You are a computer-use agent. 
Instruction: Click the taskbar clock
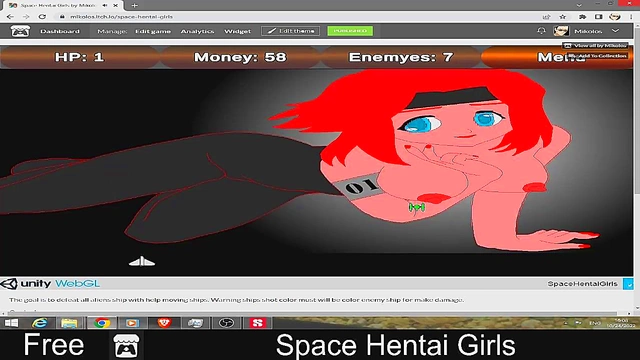[x=621, y=323]
